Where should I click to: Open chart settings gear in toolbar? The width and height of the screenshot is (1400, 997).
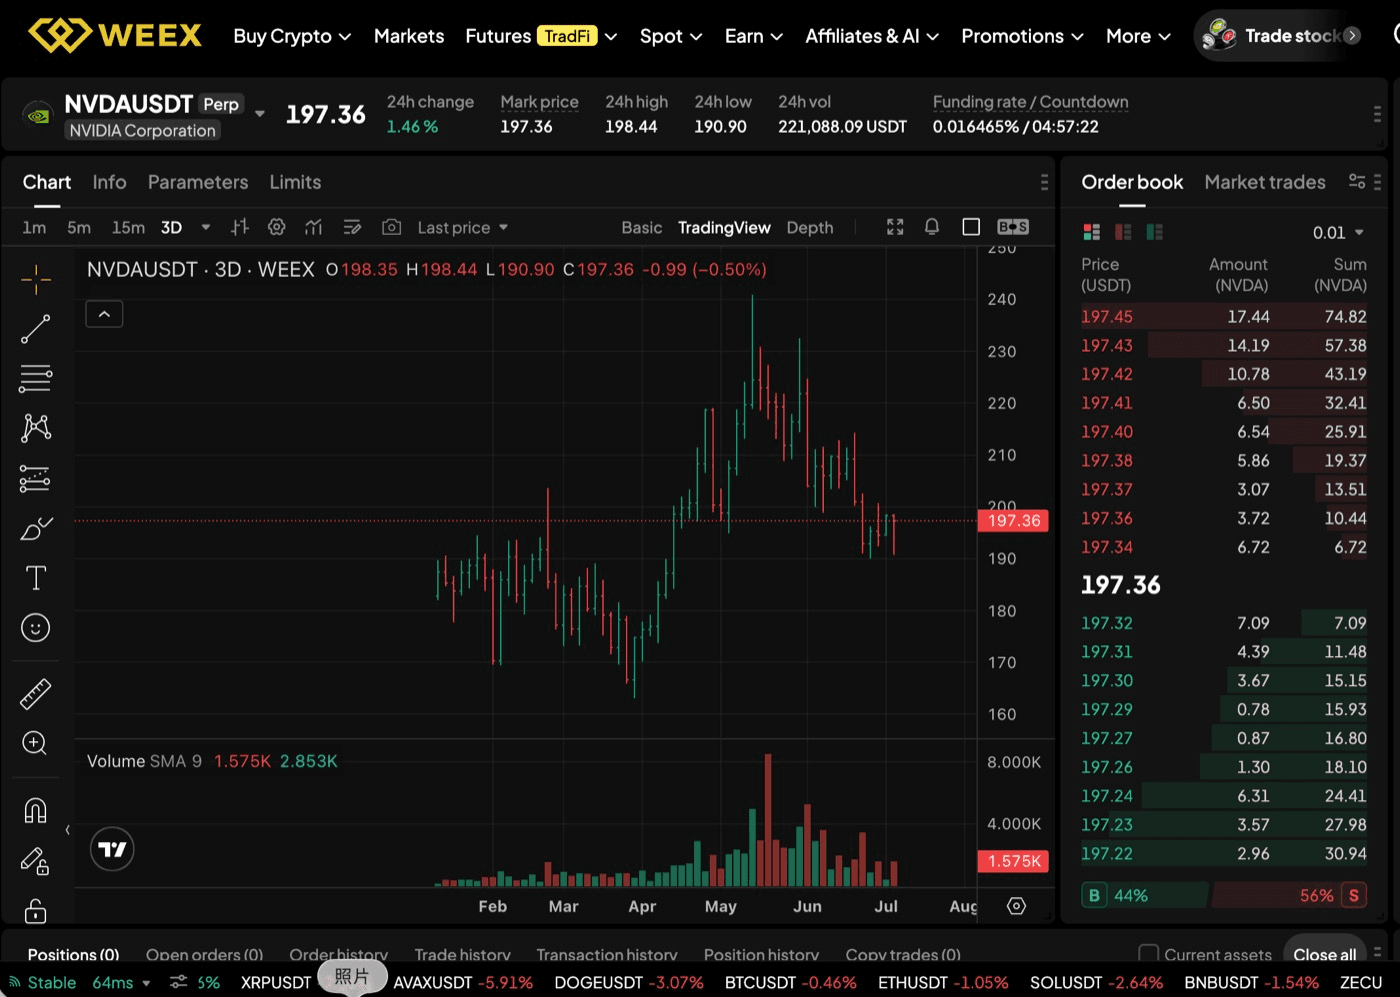point(277,227)
